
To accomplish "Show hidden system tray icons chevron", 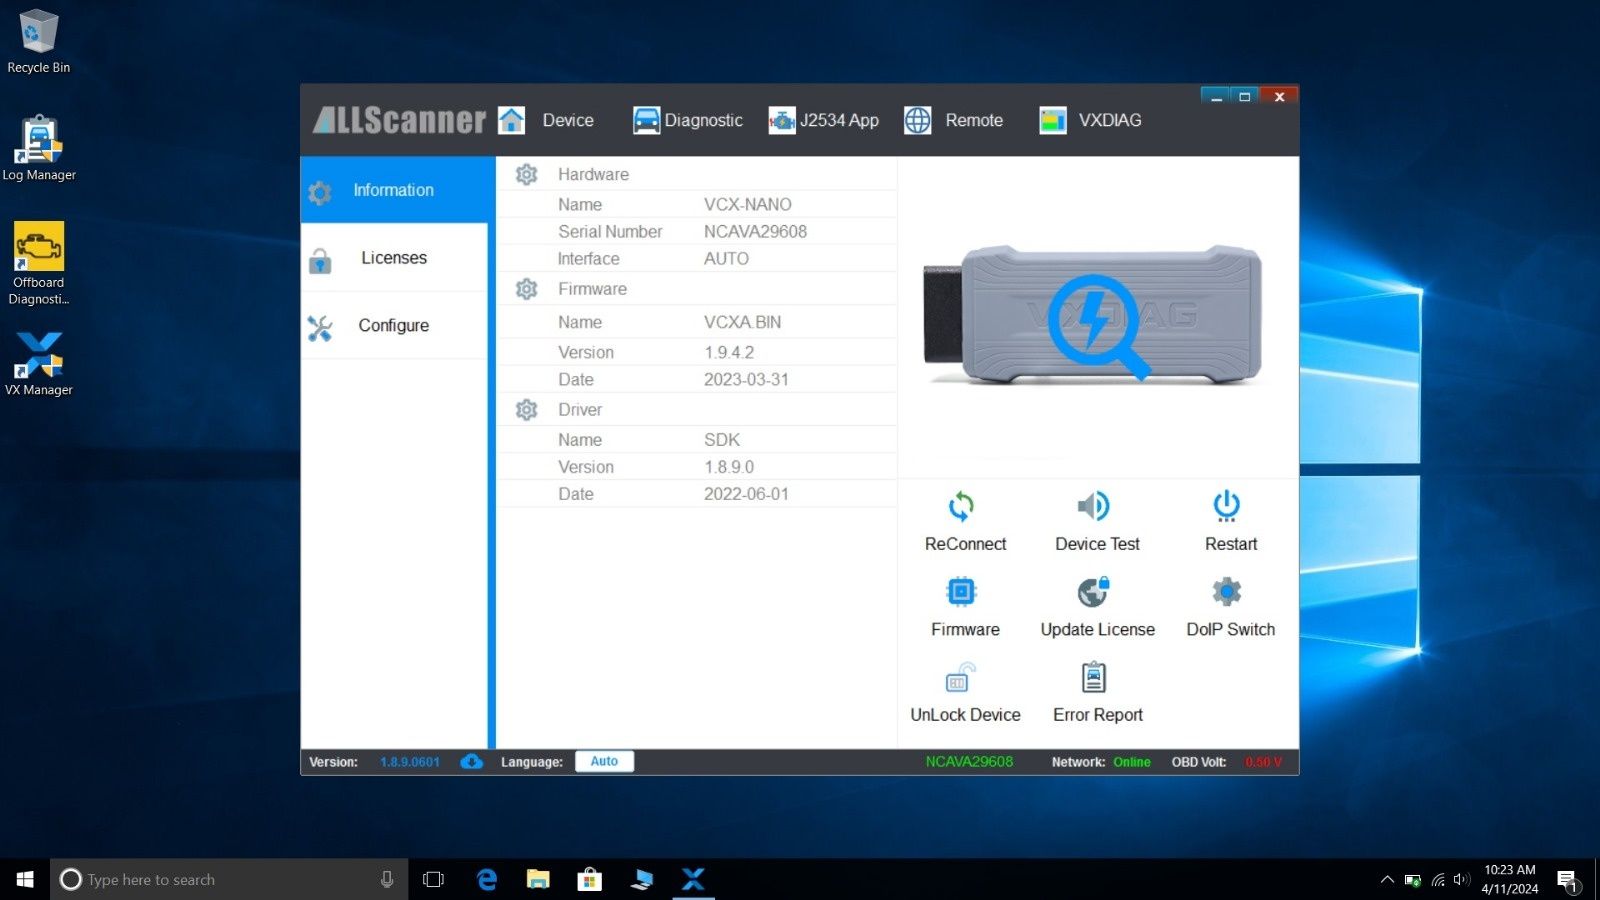I will [1387, 880].
